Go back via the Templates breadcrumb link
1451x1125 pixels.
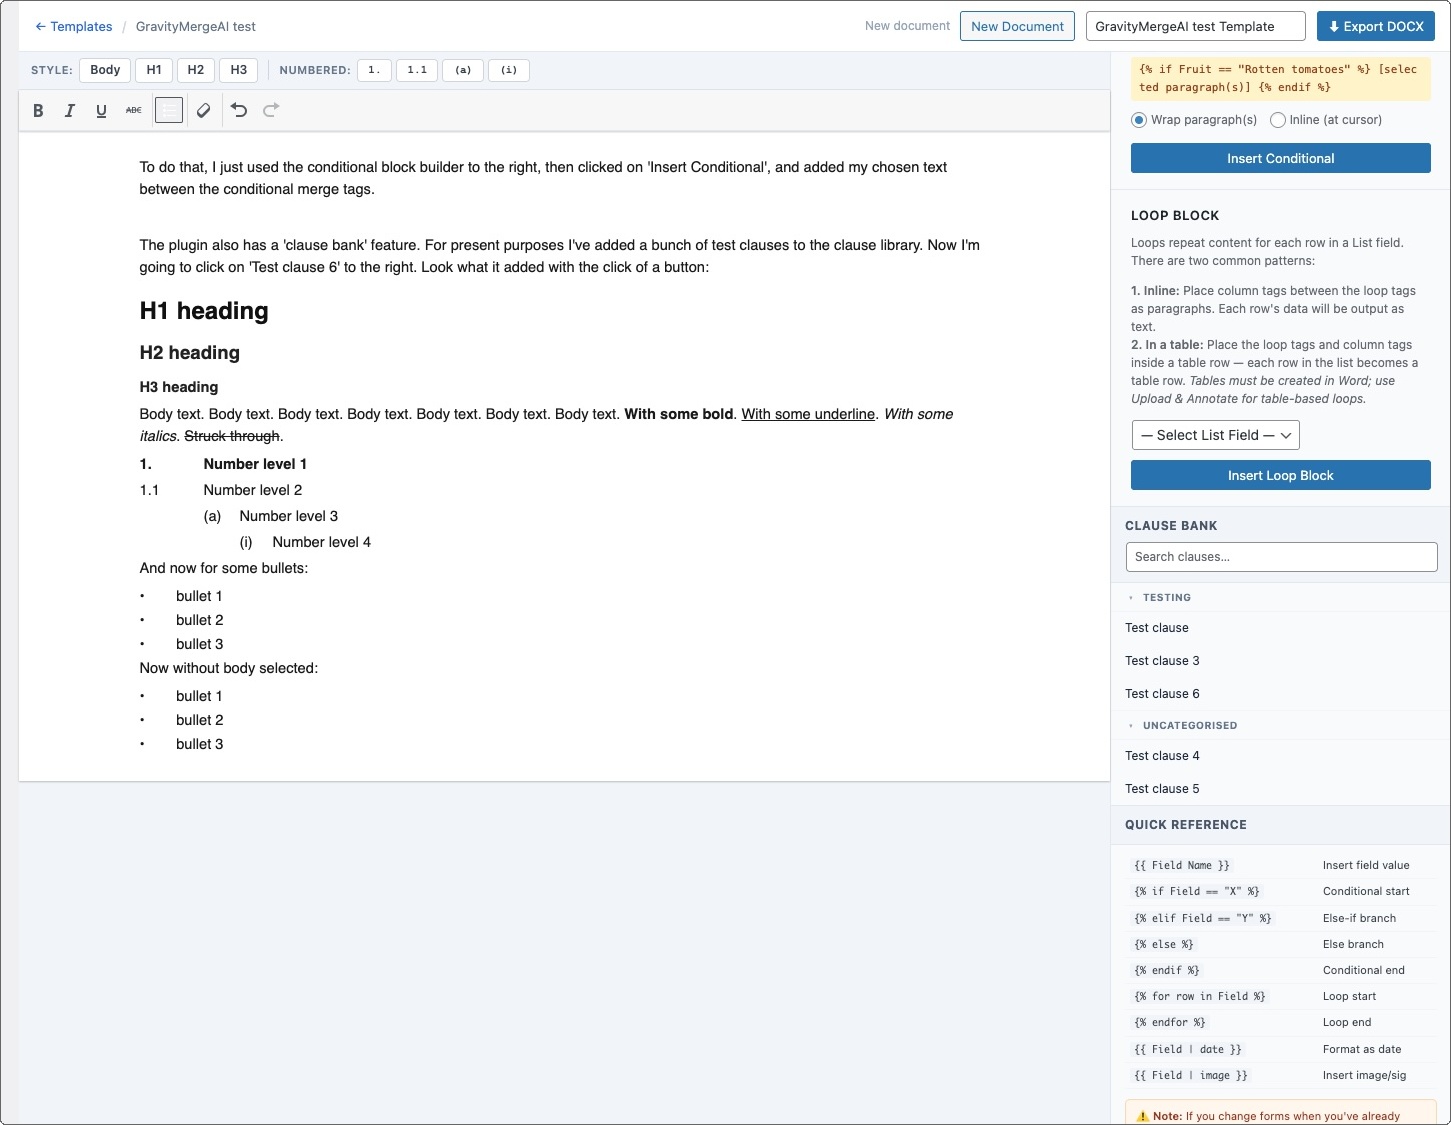74,27
